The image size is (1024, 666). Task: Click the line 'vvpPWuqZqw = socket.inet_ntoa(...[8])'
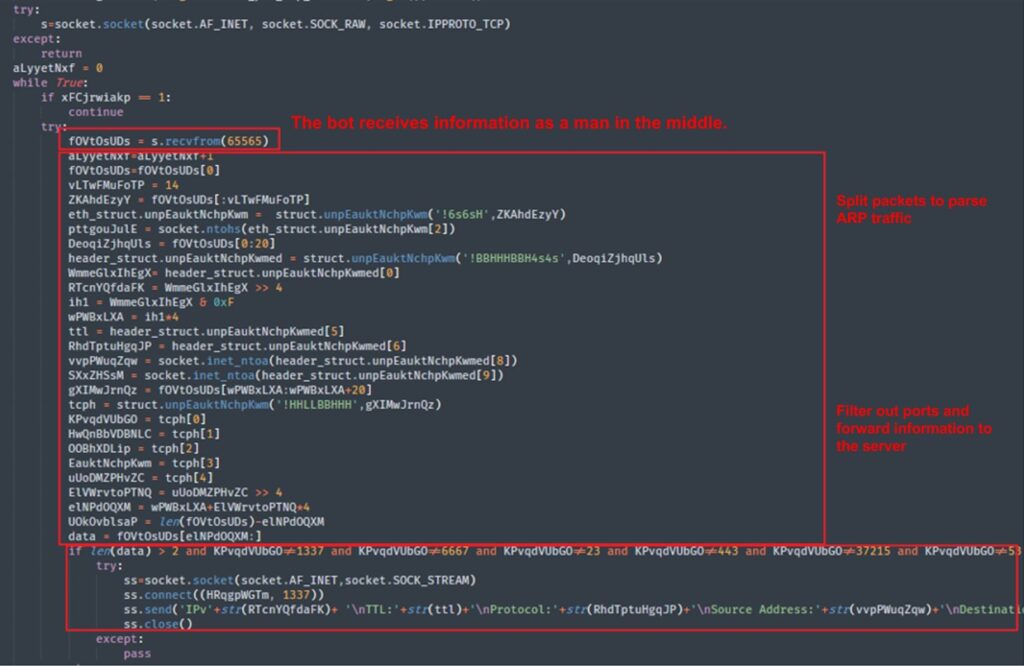click(x=293, y=360)
